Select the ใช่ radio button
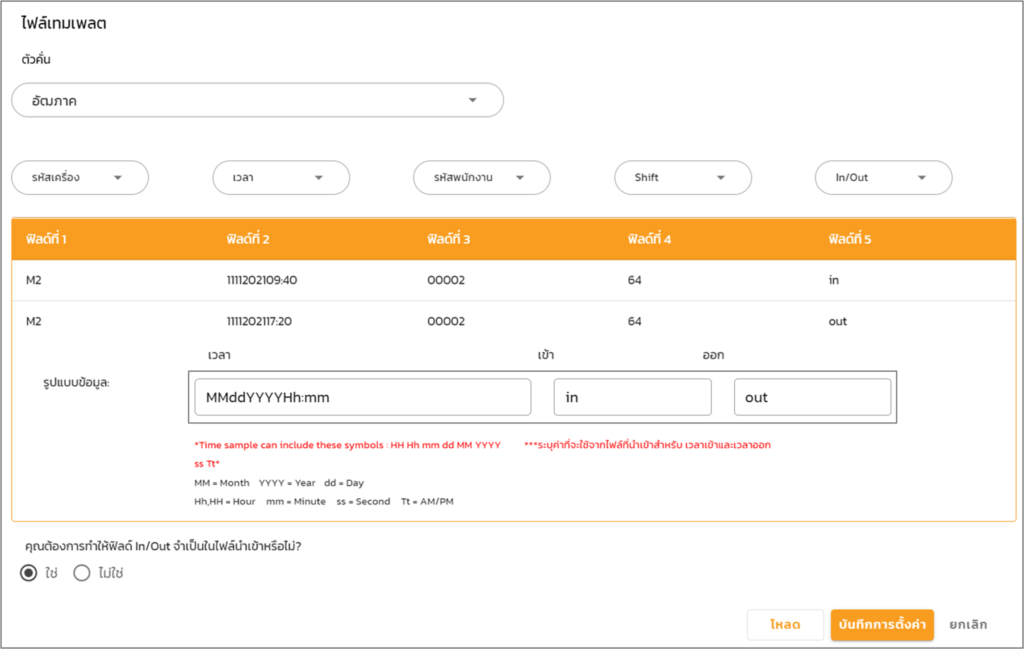 [29, 573]
